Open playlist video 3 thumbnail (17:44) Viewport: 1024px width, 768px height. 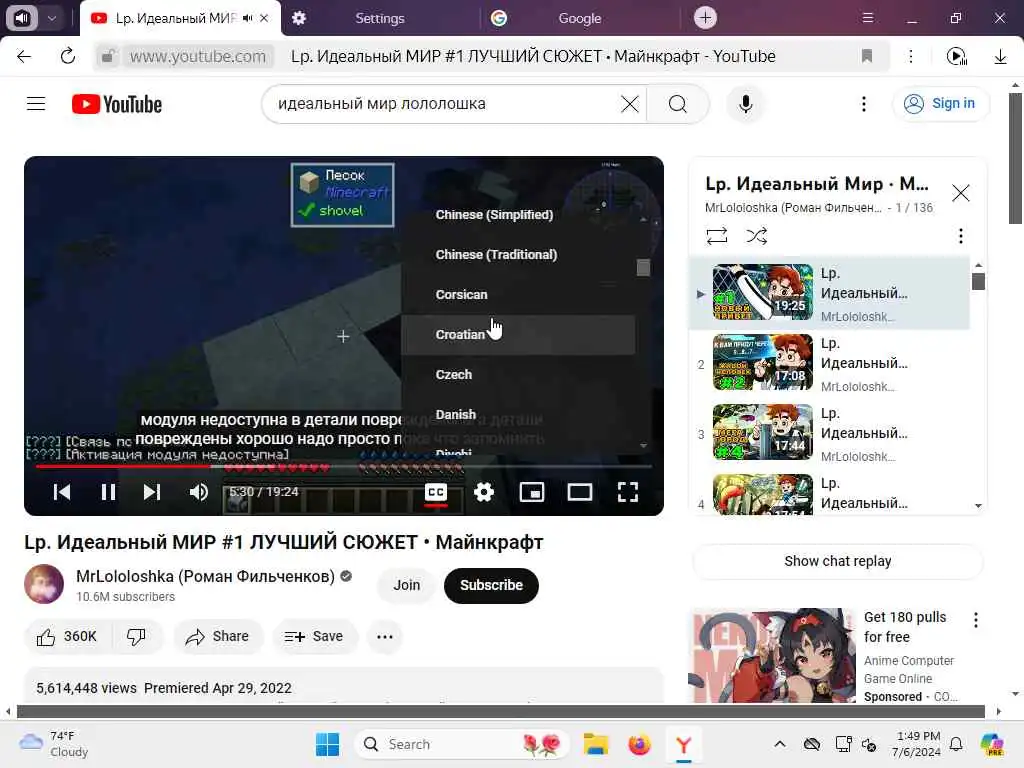(x=763, y=432)
